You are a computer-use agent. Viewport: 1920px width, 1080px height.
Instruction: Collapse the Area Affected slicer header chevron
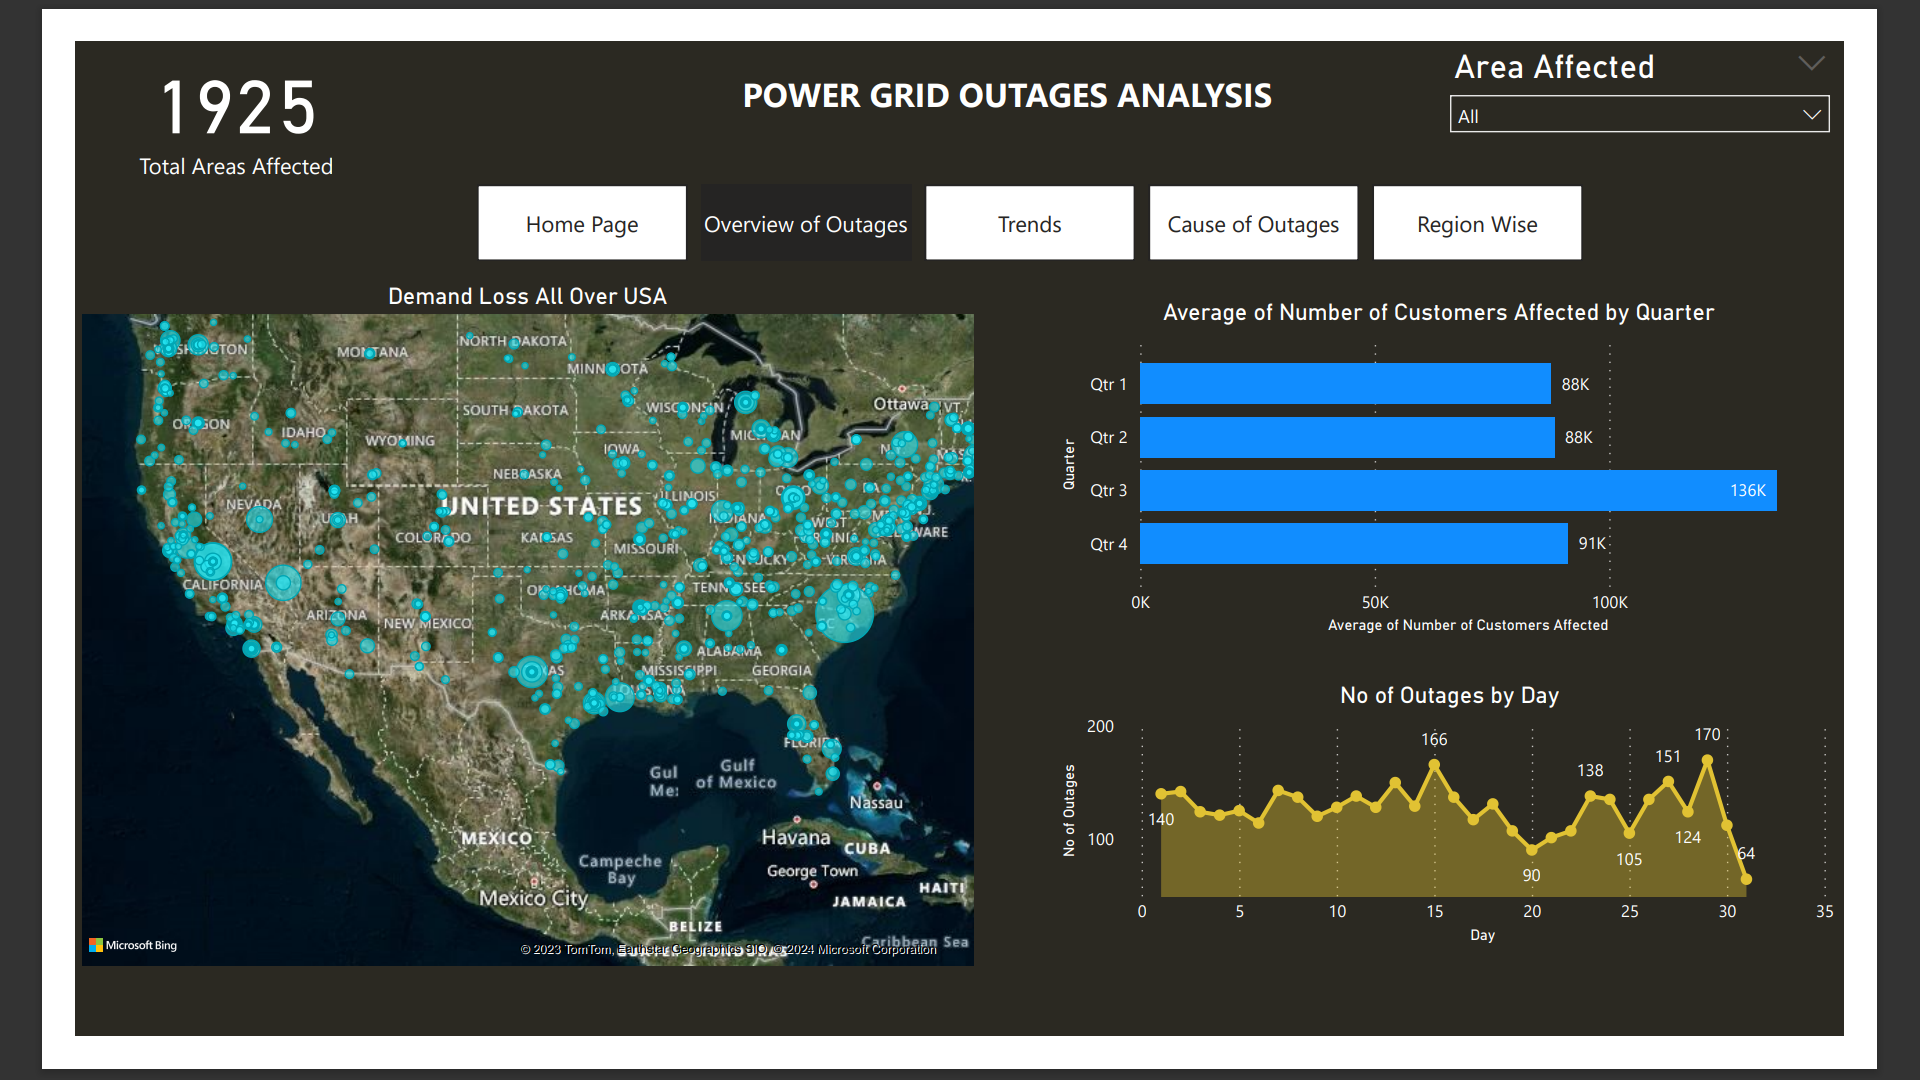tap(1811, 64)
